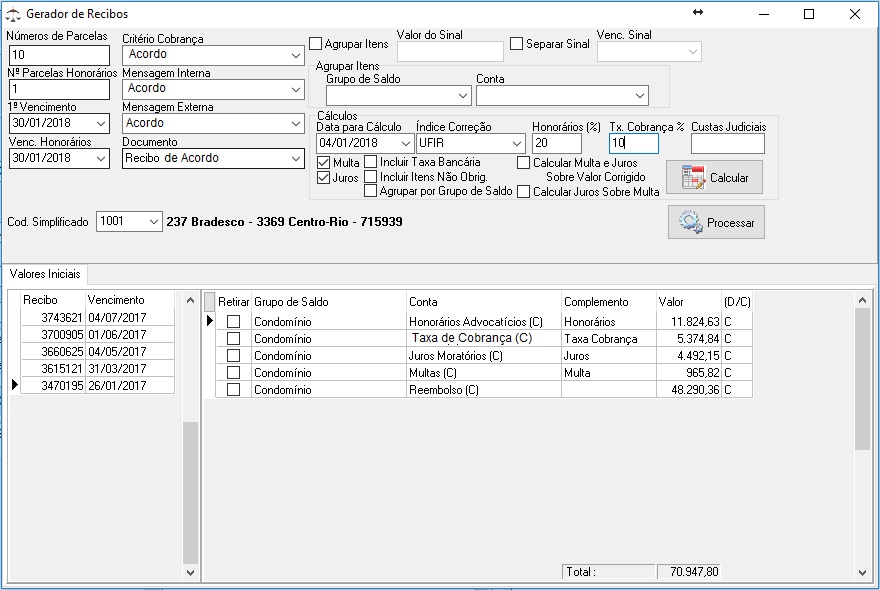Click the scales app icon in title bar
The width and height of the screenshot is (880, 590).
pyautogui.click(x=13, y=15)
